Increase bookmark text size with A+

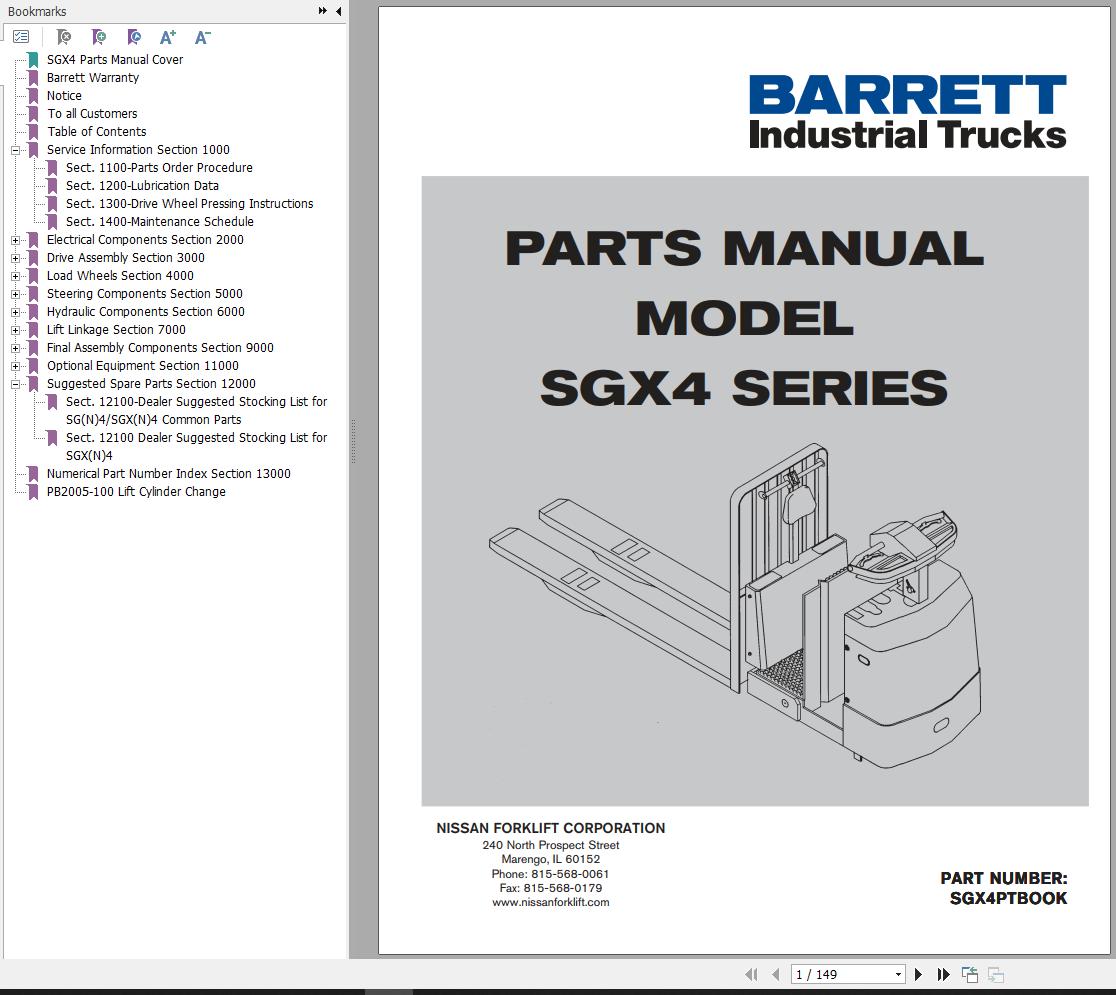[167, 37]
